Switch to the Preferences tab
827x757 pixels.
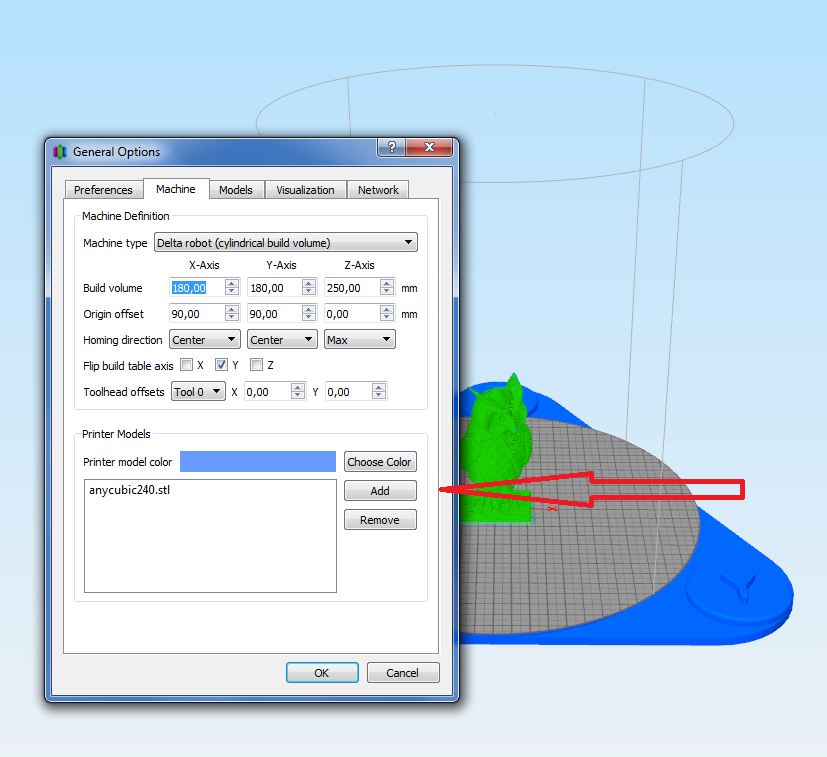point(103,190)
